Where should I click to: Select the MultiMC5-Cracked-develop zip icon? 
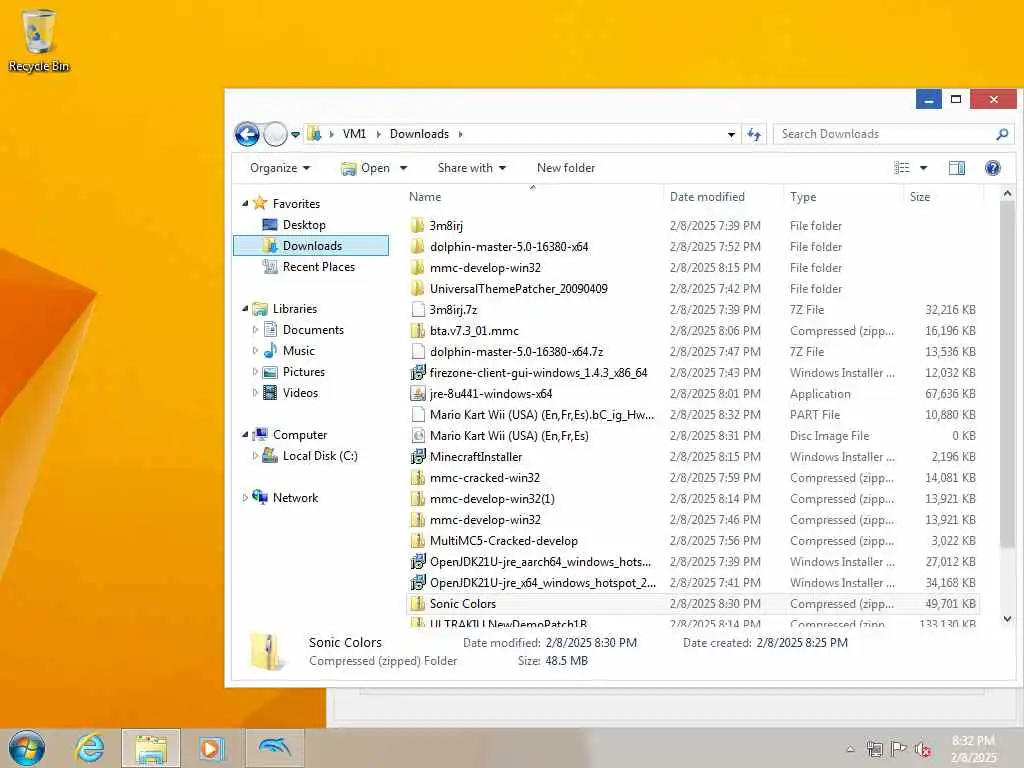click(x=418, y=541)
